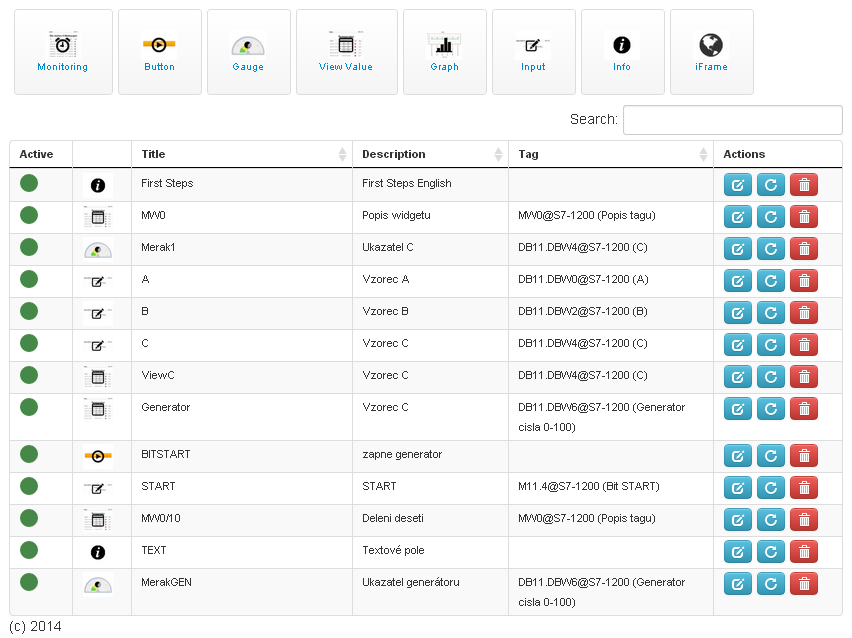The height and width of the screenshot is (638, 852).
Task: Add a new iFrame widget
Action: pyautogui.click(x=711, y=52)
